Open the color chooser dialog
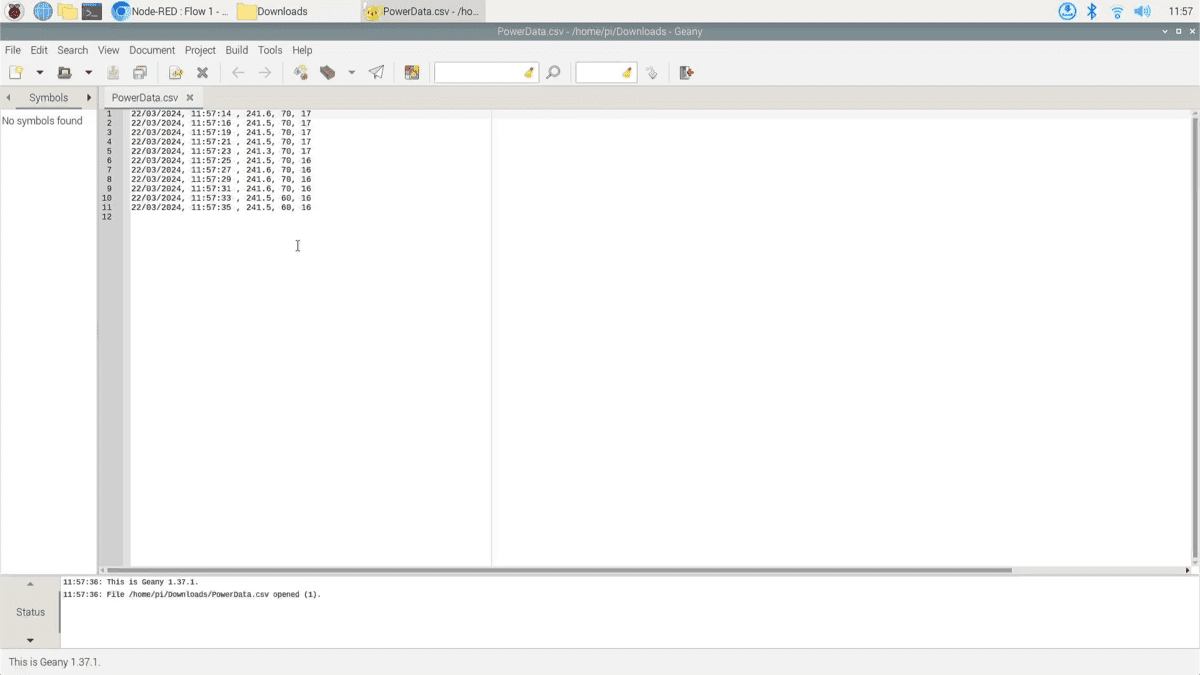 [x=412, y=72]
